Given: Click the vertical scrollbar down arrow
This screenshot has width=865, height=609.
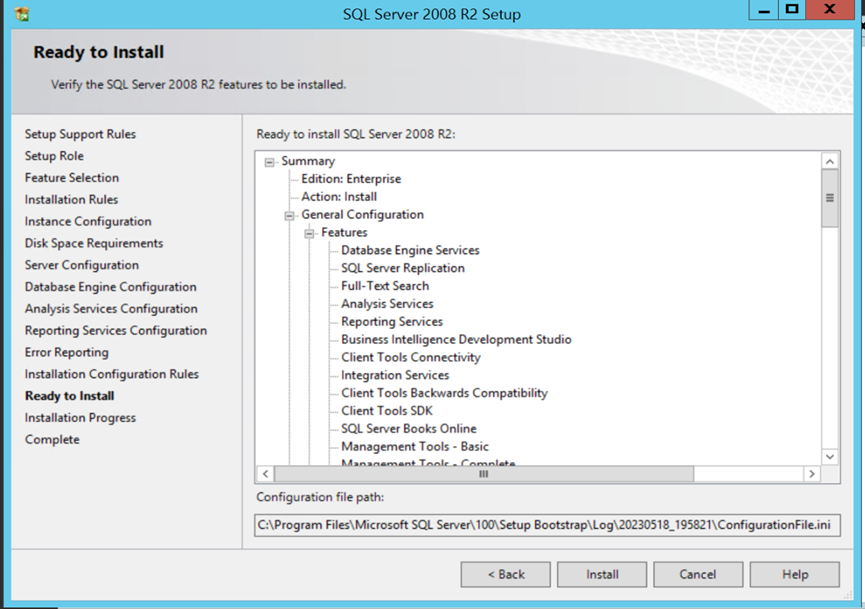Looking at the screenshot, I should [x=830, y=457].
